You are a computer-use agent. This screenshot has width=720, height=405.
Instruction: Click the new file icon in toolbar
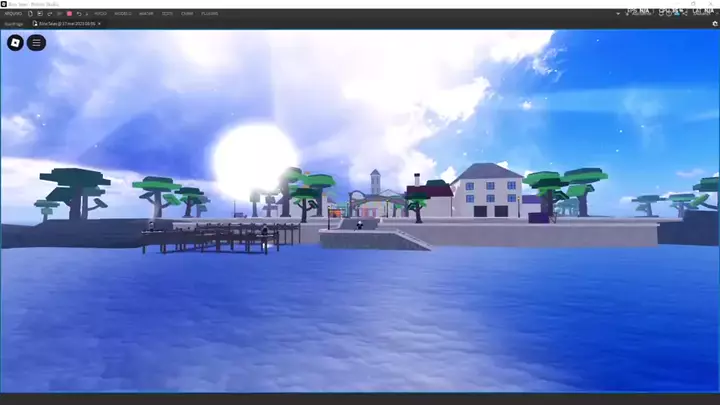(31, 13)
